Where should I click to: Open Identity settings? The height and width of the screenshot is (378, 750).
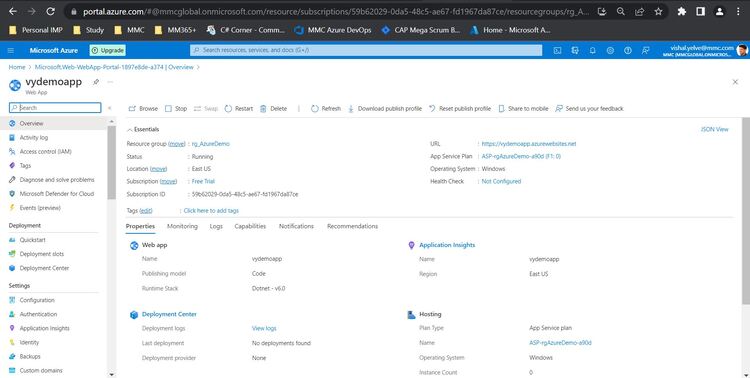click(29, 343)
